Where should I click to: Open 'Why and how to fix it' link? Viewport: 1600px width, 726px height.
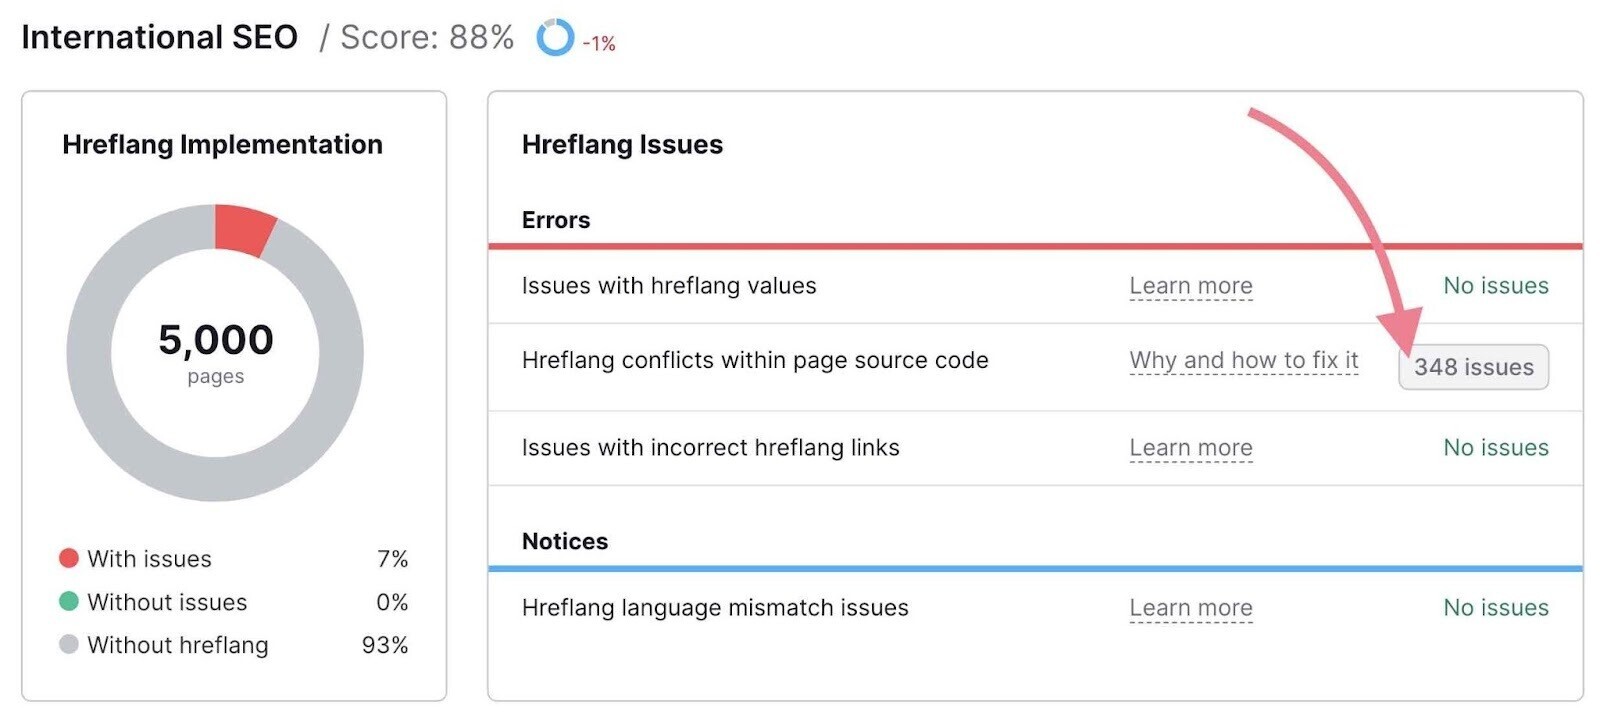tap(1243, 359)
